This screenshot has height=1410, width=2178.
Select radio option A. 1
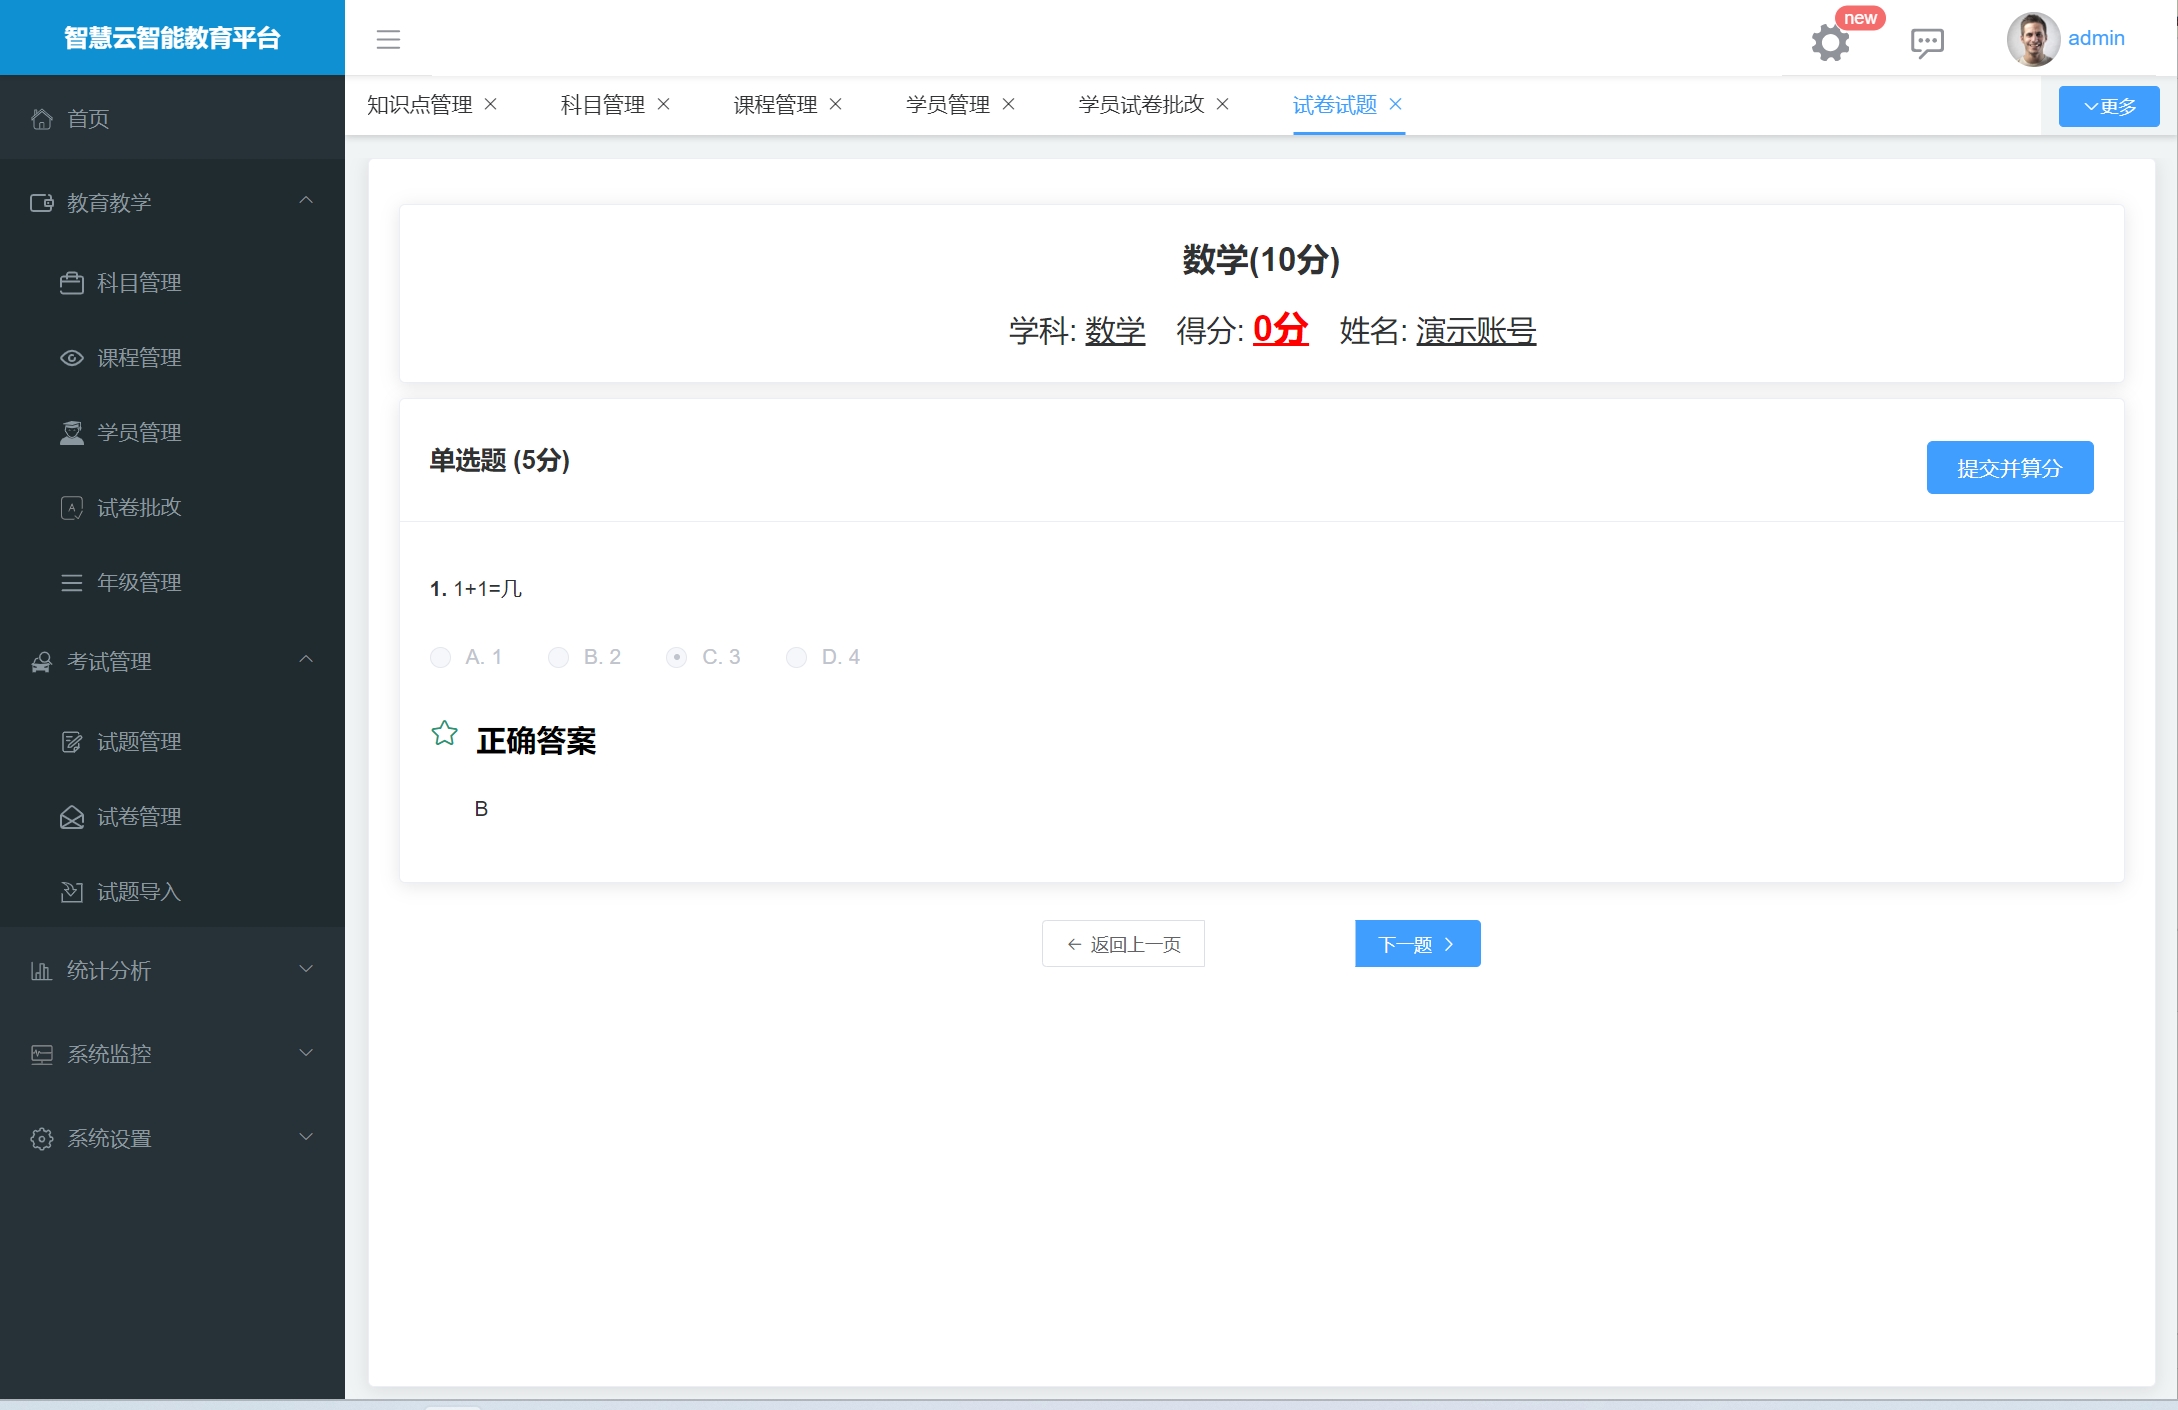coord(441,657)
